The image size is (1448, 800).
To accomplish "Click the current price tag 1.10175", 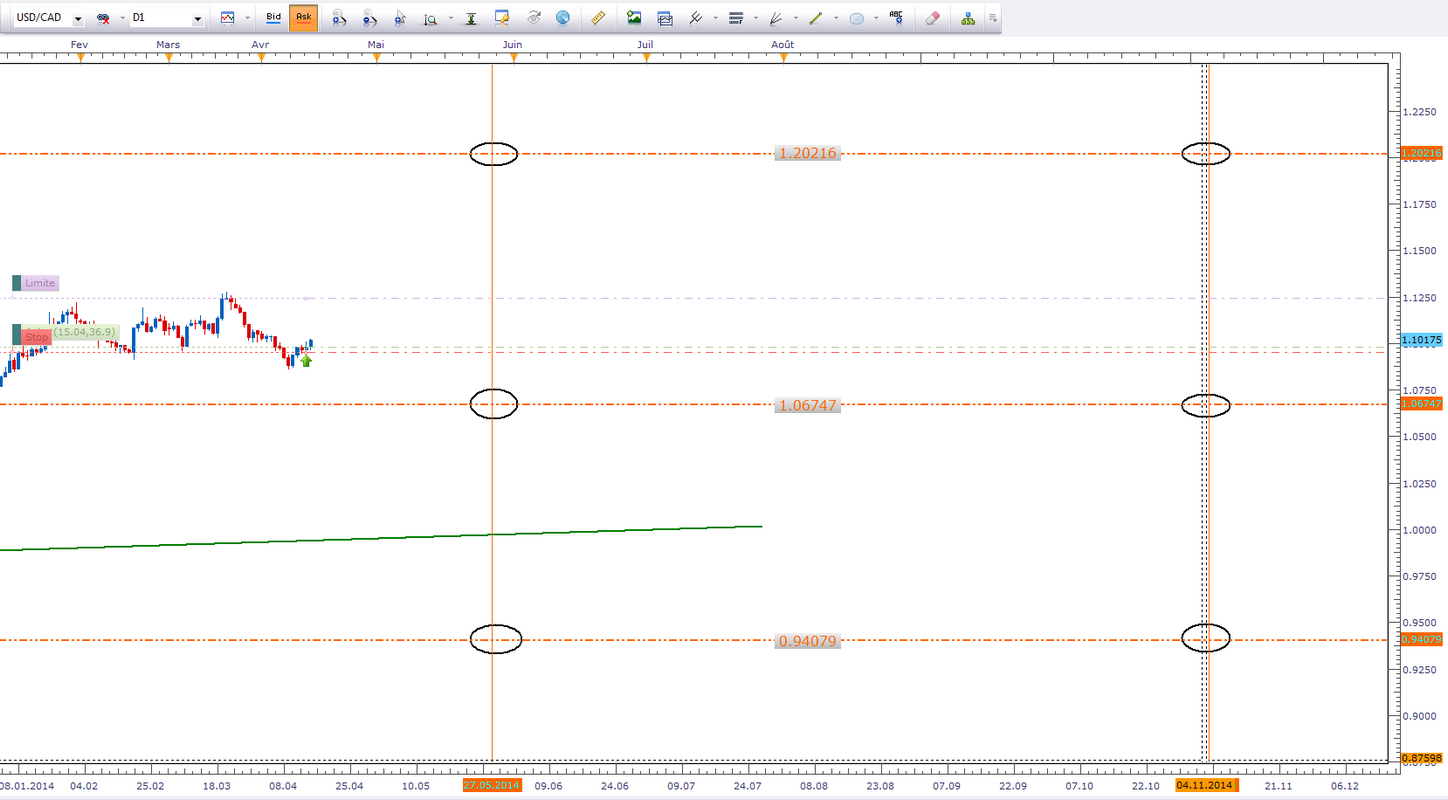I will [1421, 341].
